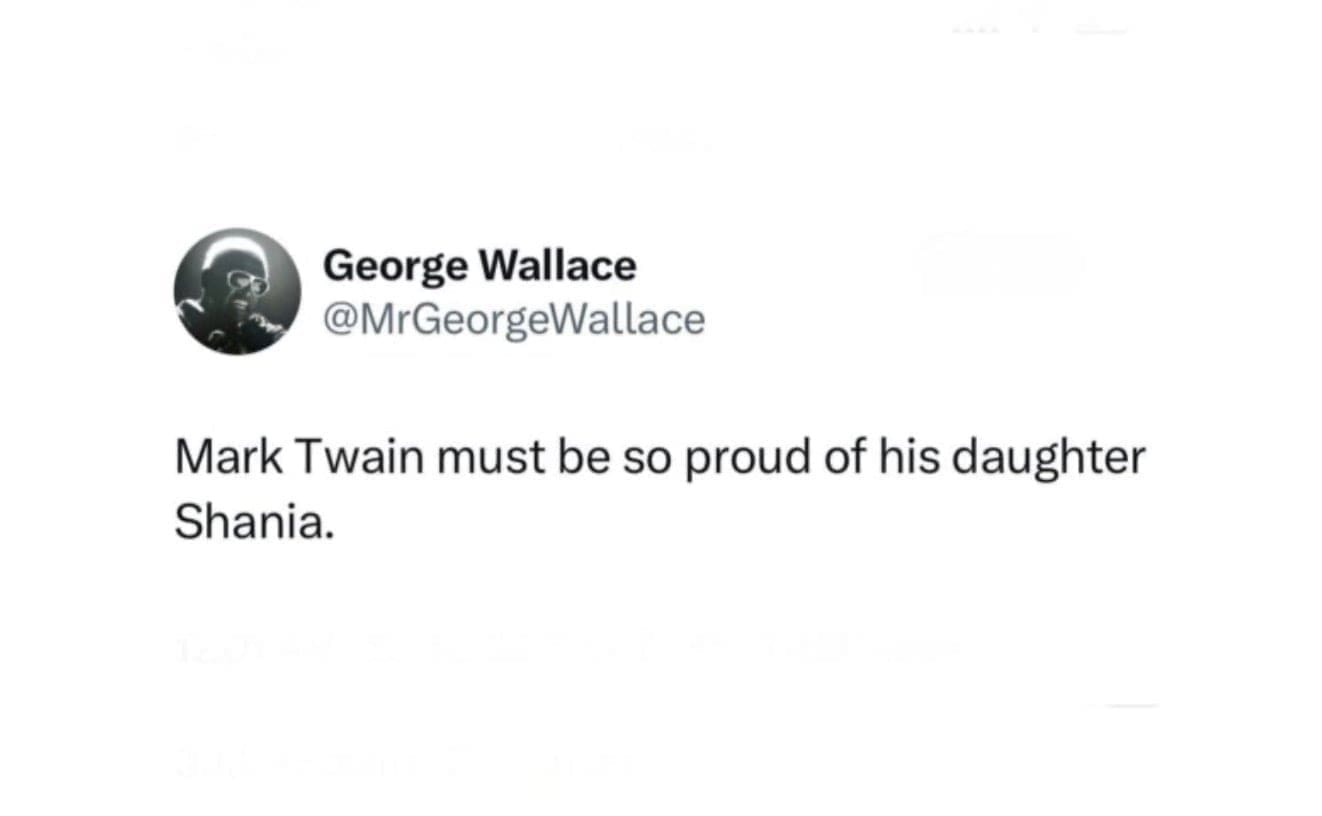Screen dimensions: 1322x816
Task: Click the faded short line at lower right
Action: click(x=1131, y=706)
